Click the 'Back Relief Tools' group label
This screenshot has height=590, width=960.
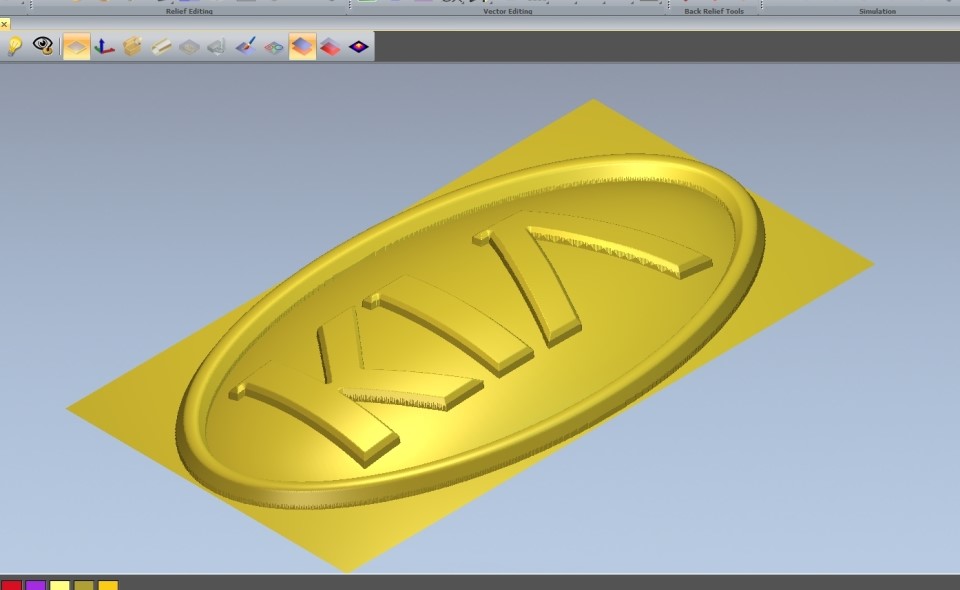(714, 11)
